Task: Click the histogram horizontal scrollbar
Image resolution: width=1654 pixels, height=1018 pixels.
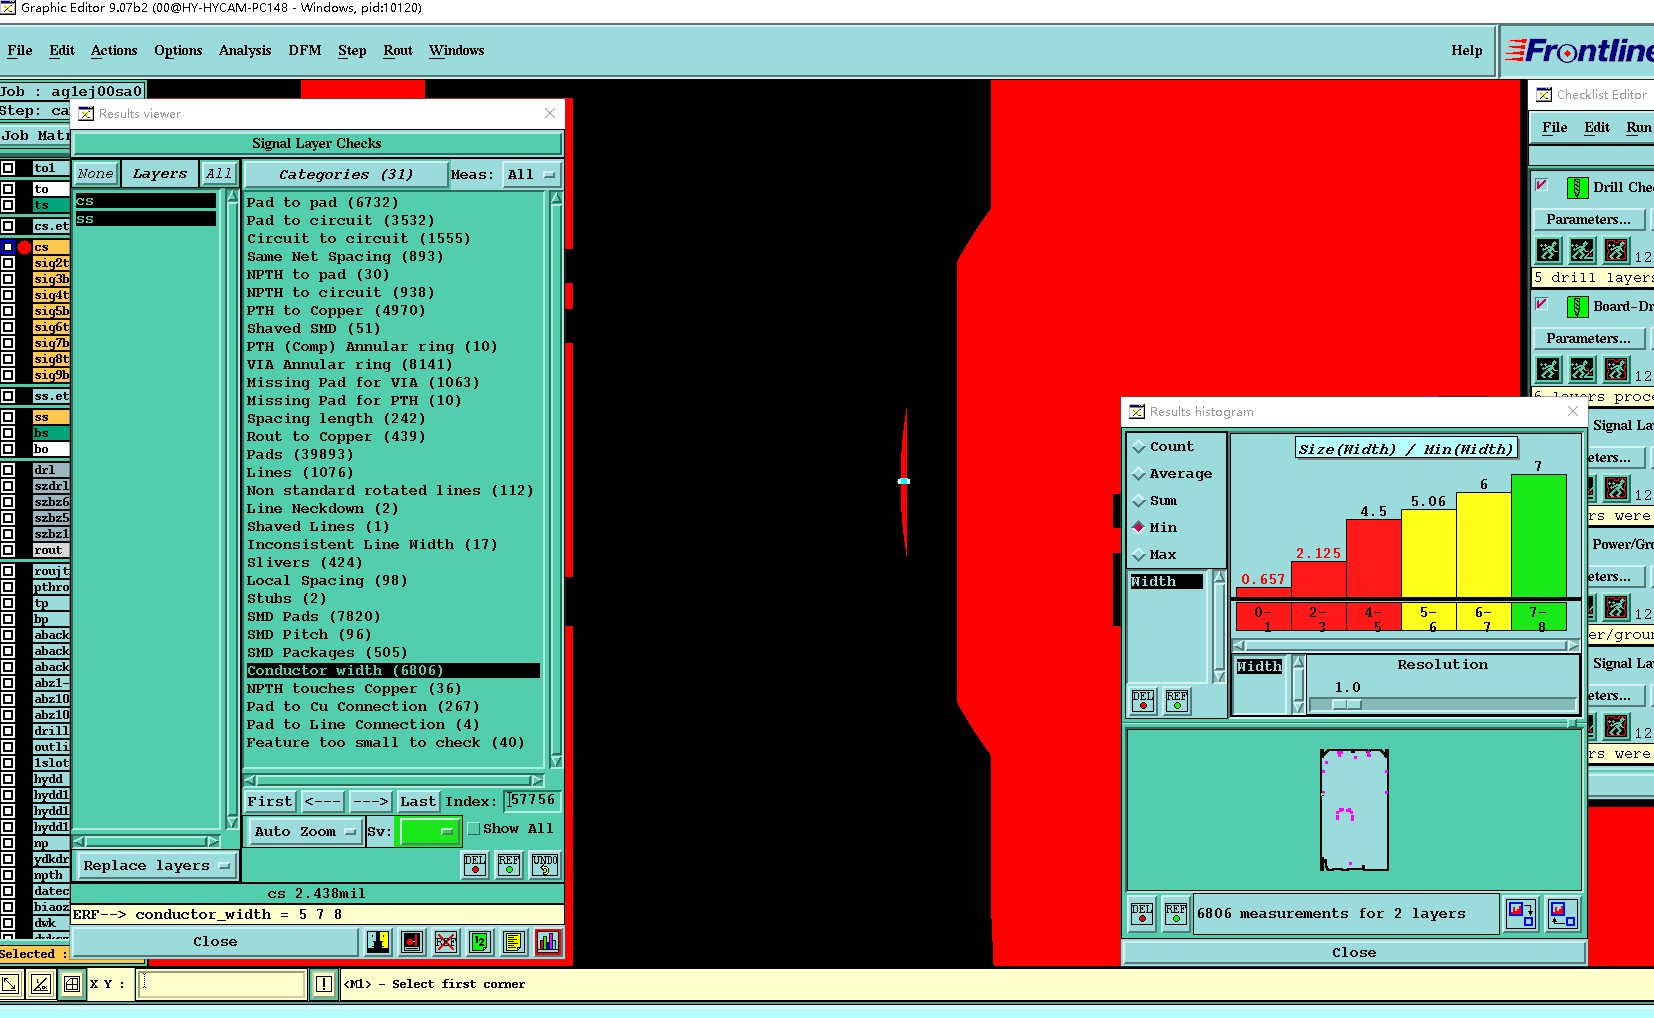Action: tap(1405, 645)
